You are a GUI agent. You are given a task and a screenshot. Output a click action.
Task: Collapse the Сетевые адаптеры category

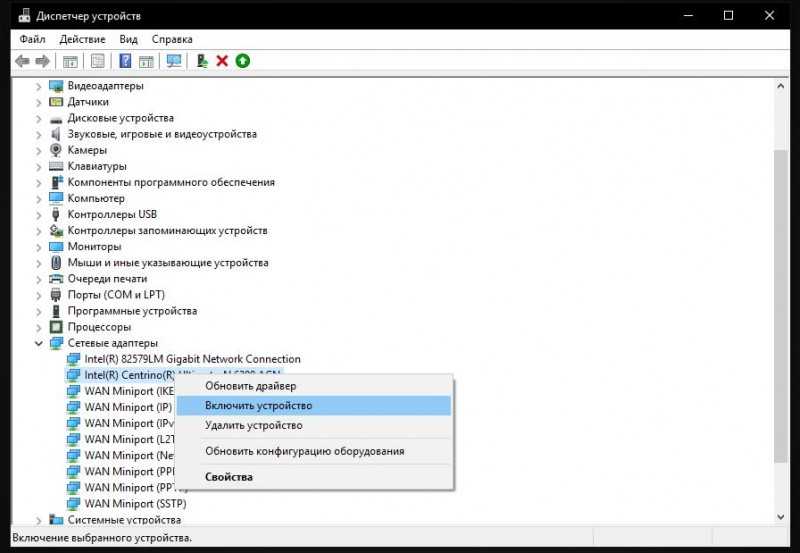tap(39, 343)
